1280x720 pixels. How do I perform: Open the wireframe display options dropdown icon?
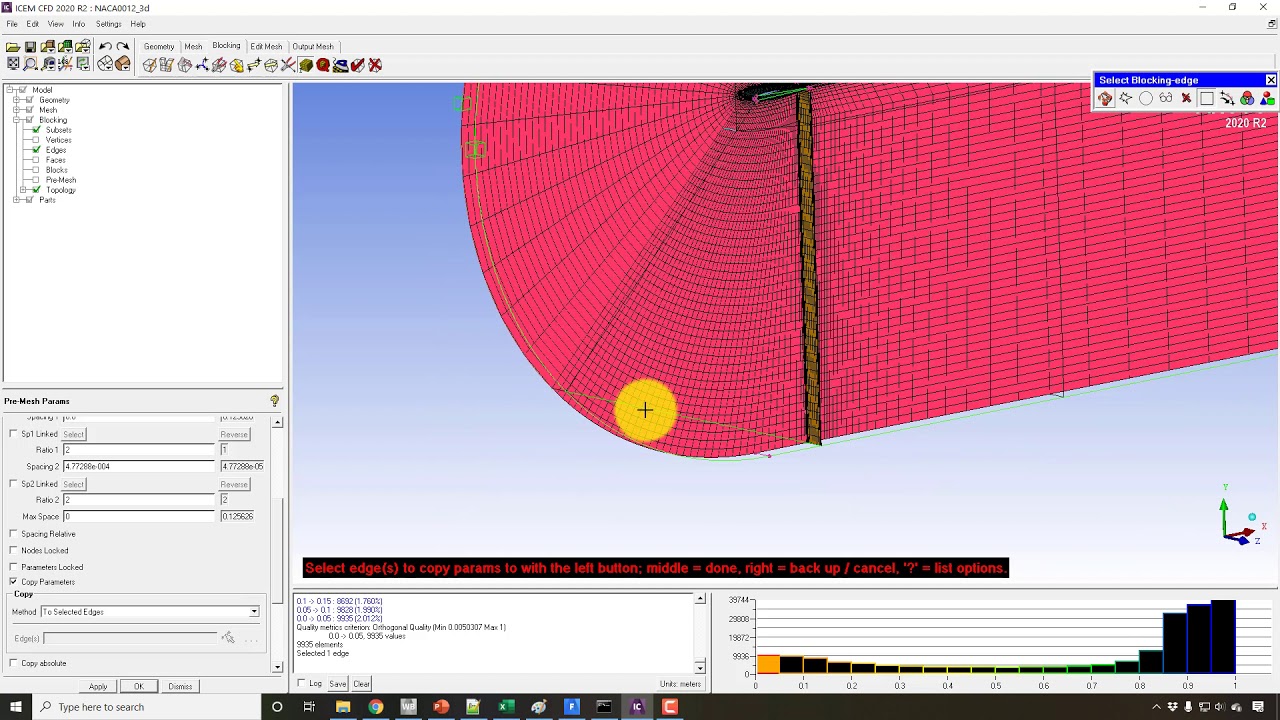105,64
